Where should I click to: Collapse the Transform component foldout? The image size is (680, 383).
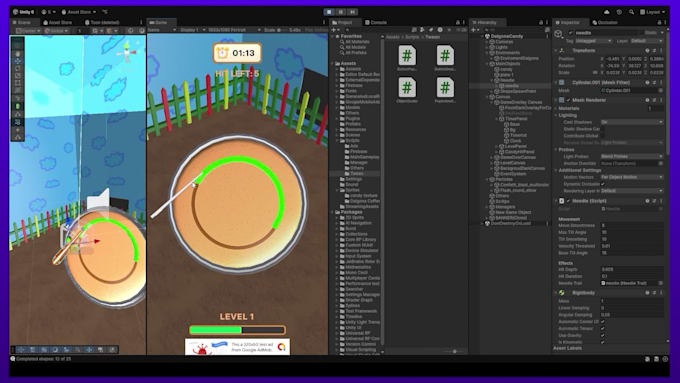(x=556, y=51)
